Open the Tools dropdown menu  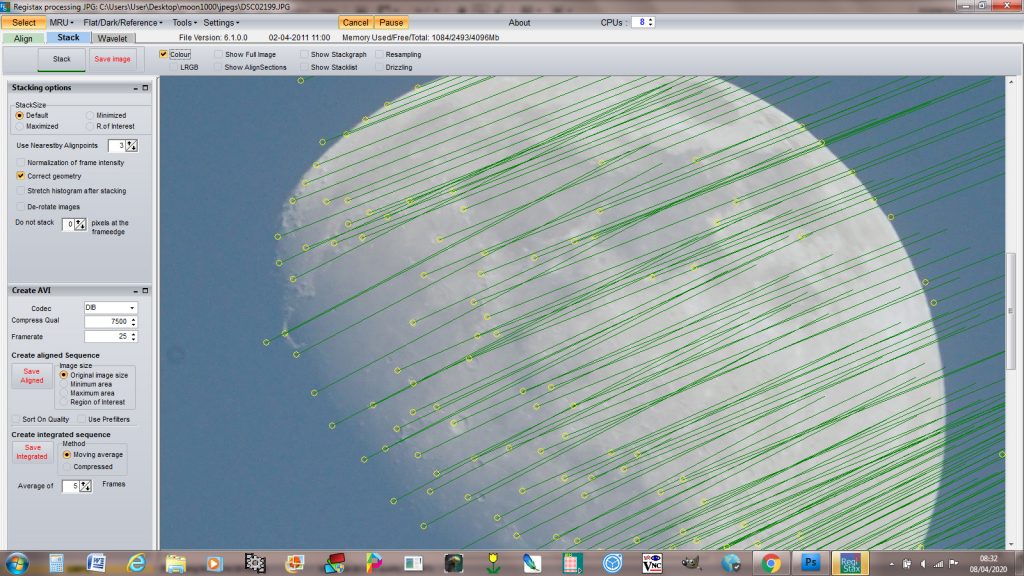point(184,22)
